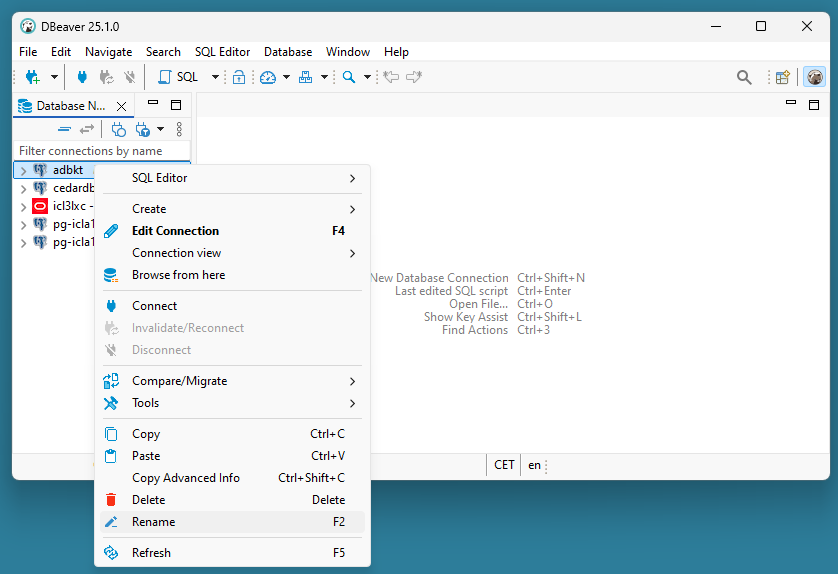This screenshot has width=838, height=574.
Task: Click the New Database Connection plug icon
Action: 33,77
